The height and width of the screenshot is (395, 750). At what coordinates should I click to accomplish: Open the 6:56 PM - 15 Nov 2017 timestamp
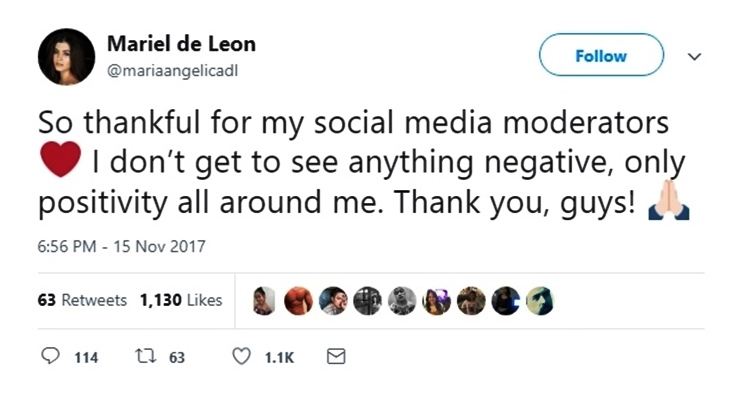pos(121,246)
